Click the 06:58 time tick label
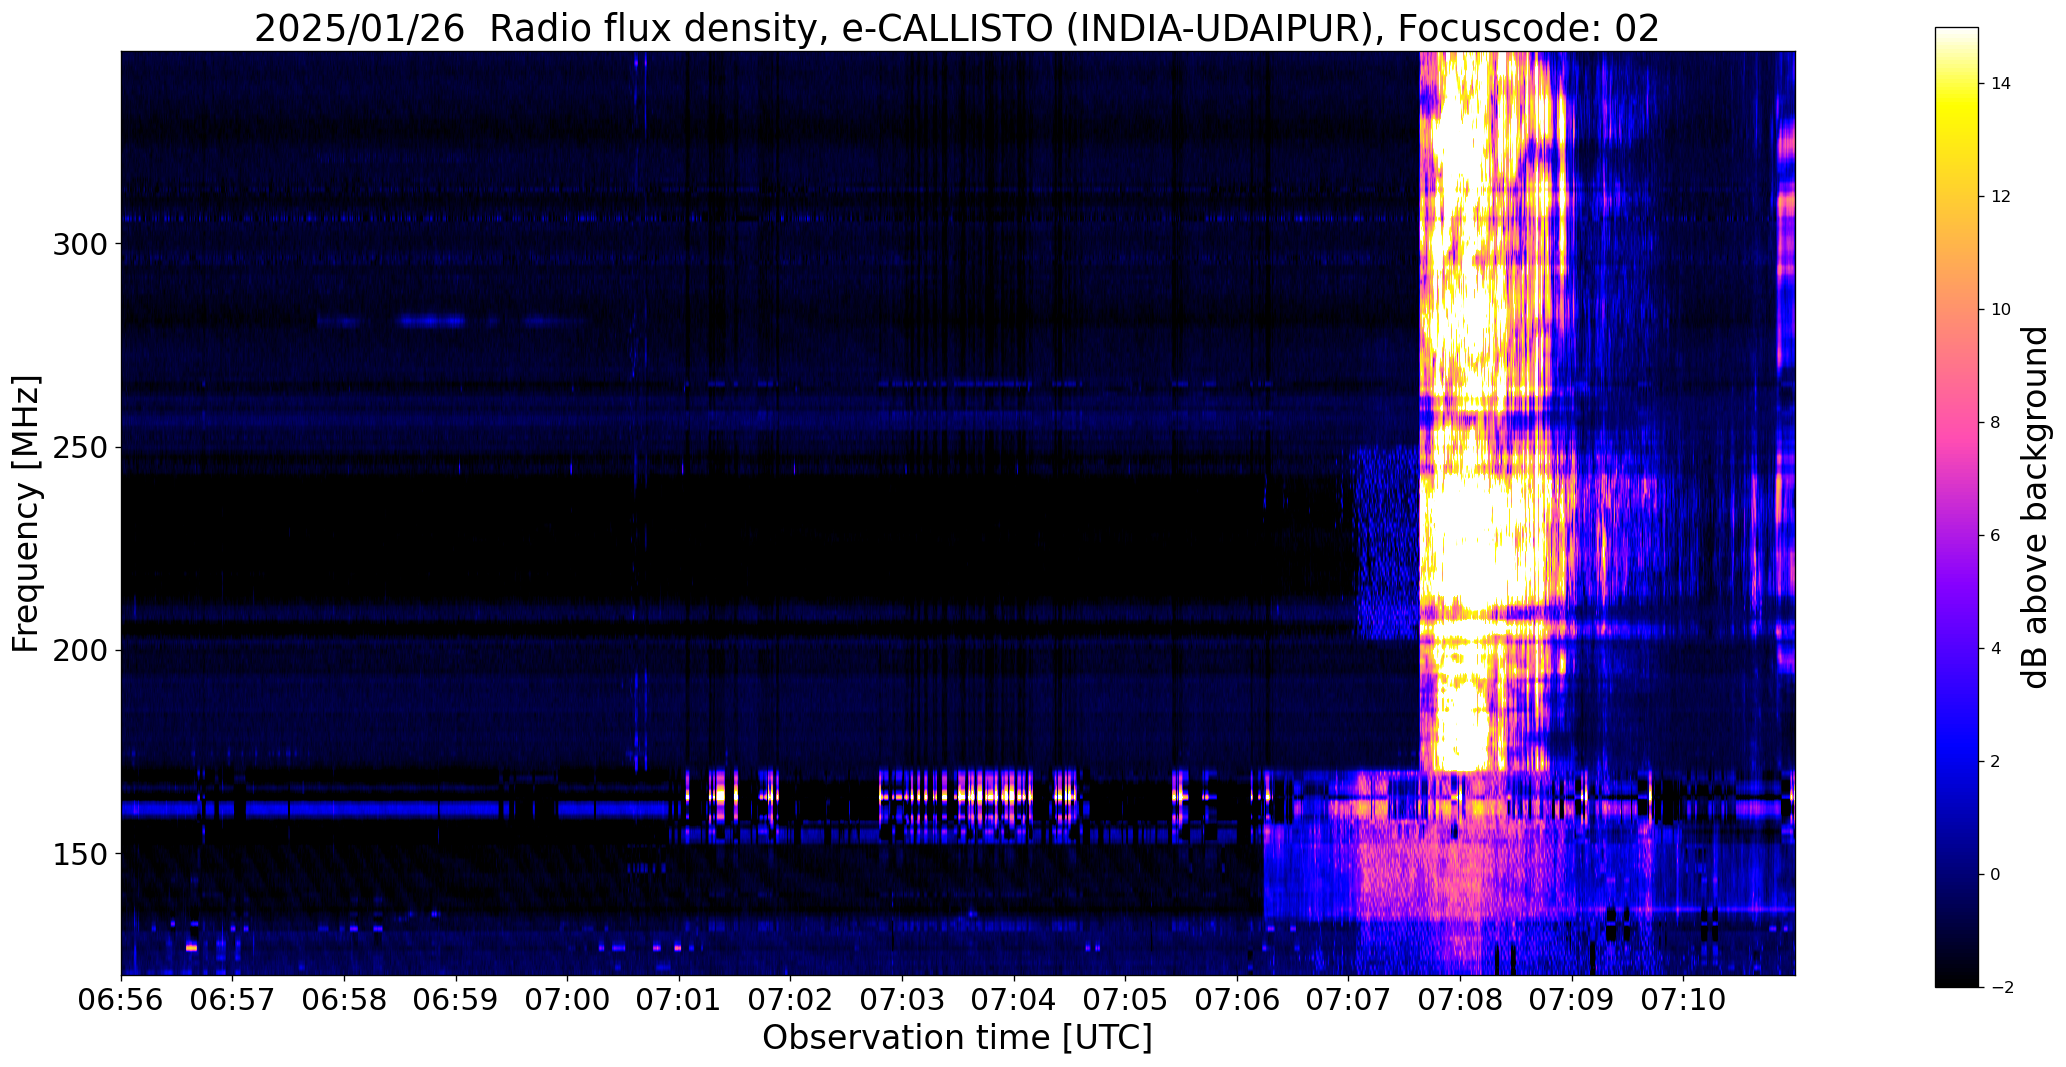The image size is (2066, 1067). coord(345,1000)
